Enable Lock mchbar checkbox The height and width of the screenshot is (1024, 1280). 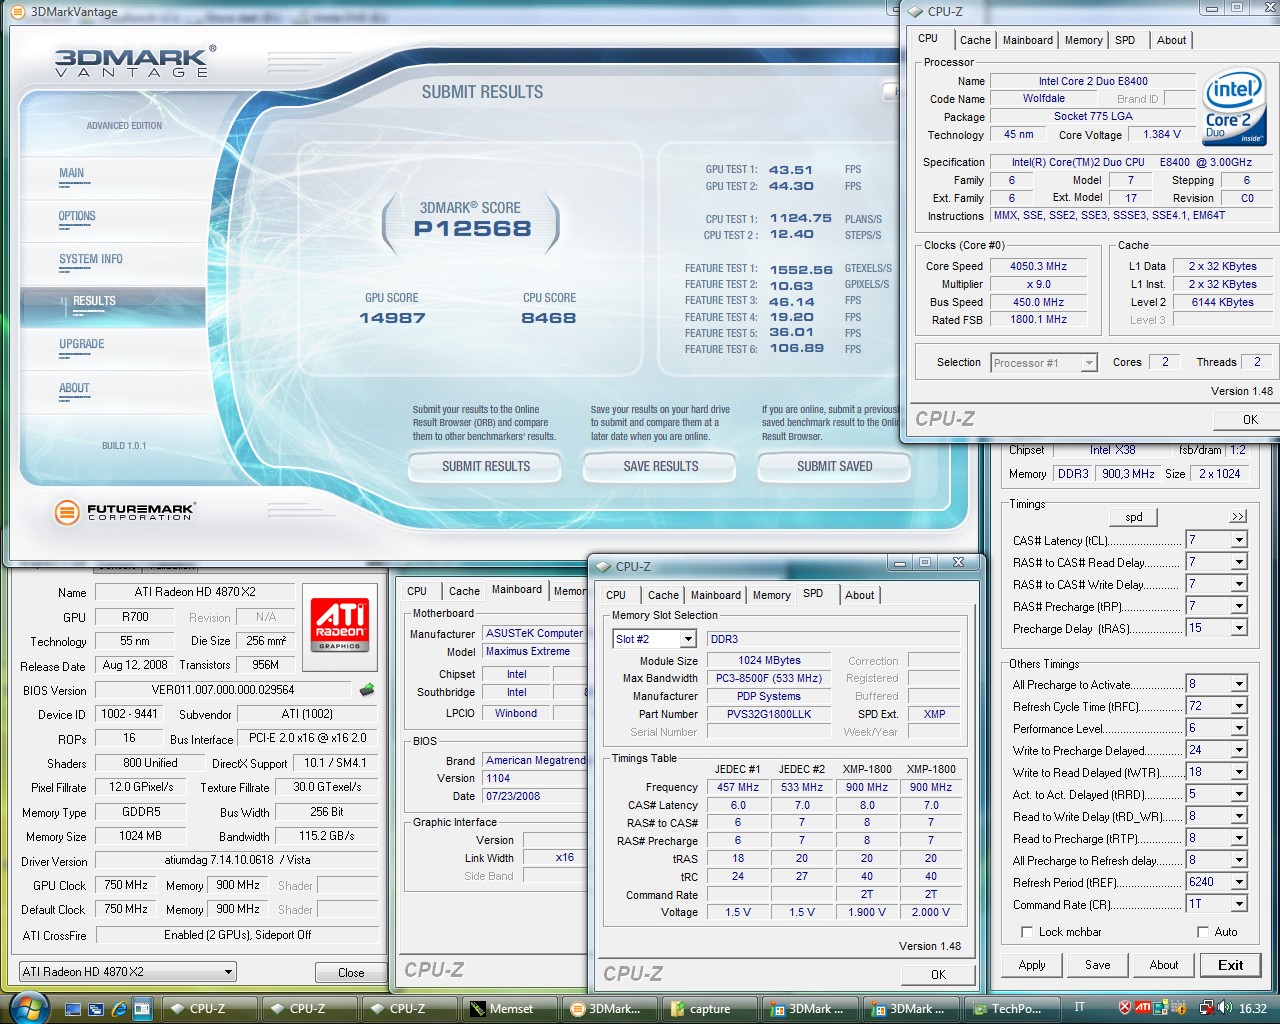pos(1027,932)
